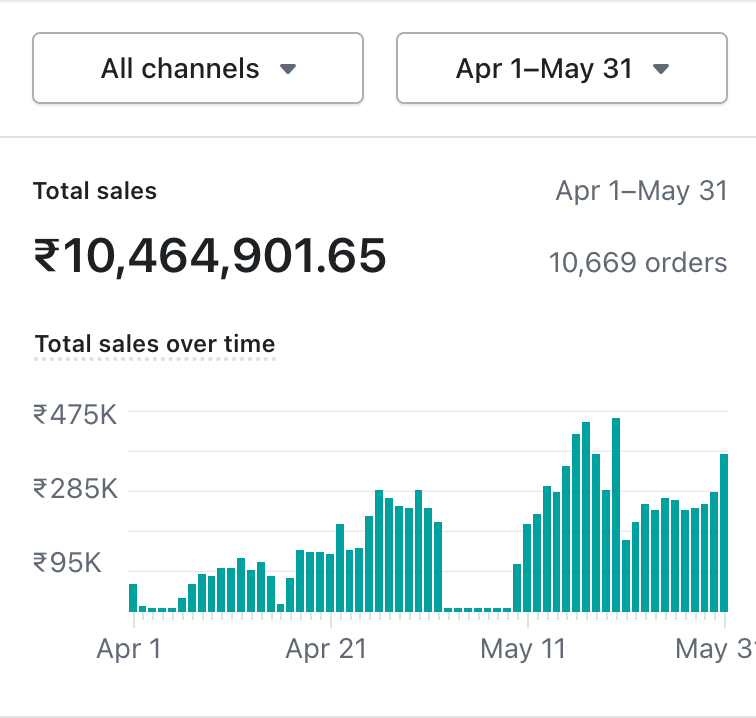Viewport: 756px width, 718px height.
Task: Click the rightmost x-axis date label
Action: [714, 649]
